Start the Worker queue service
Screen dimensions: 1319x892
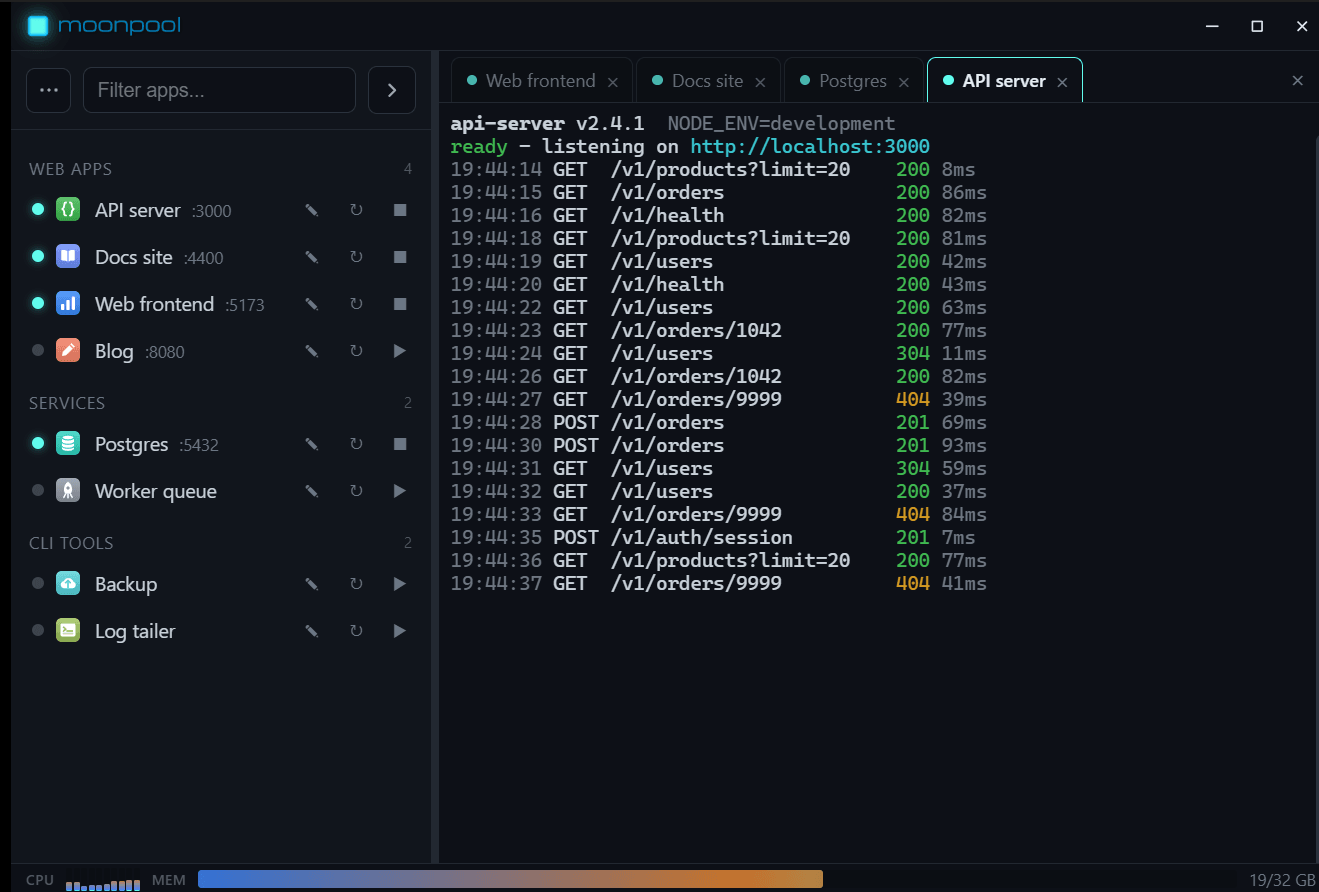(x=400, y=491)
